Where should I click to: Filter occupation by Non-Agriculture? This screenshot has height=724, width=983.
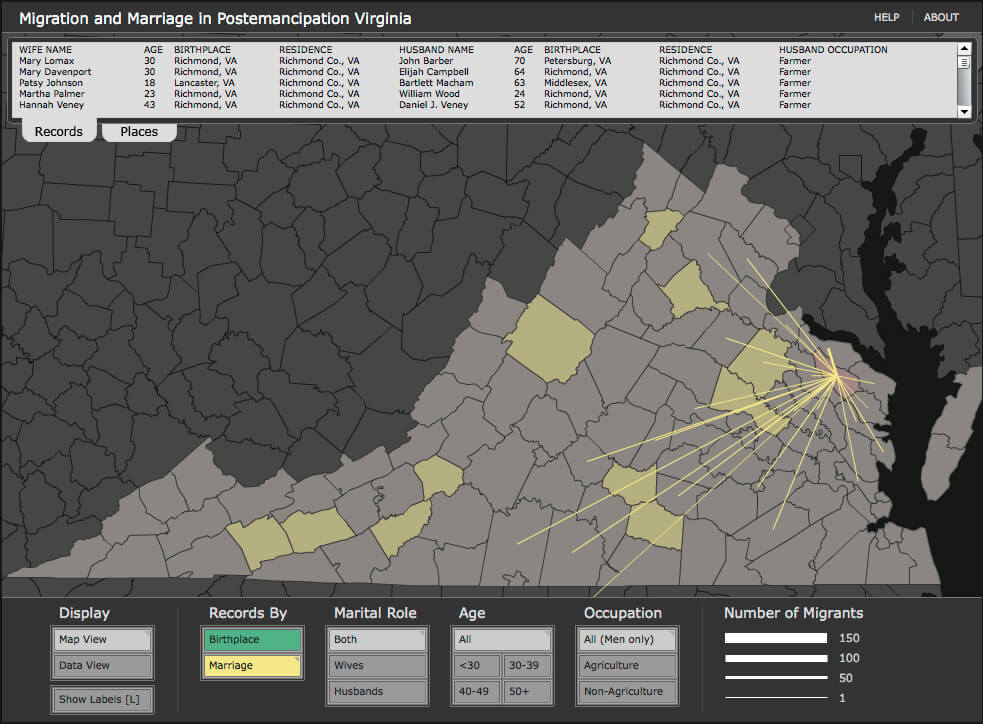[x=627, y=692]
